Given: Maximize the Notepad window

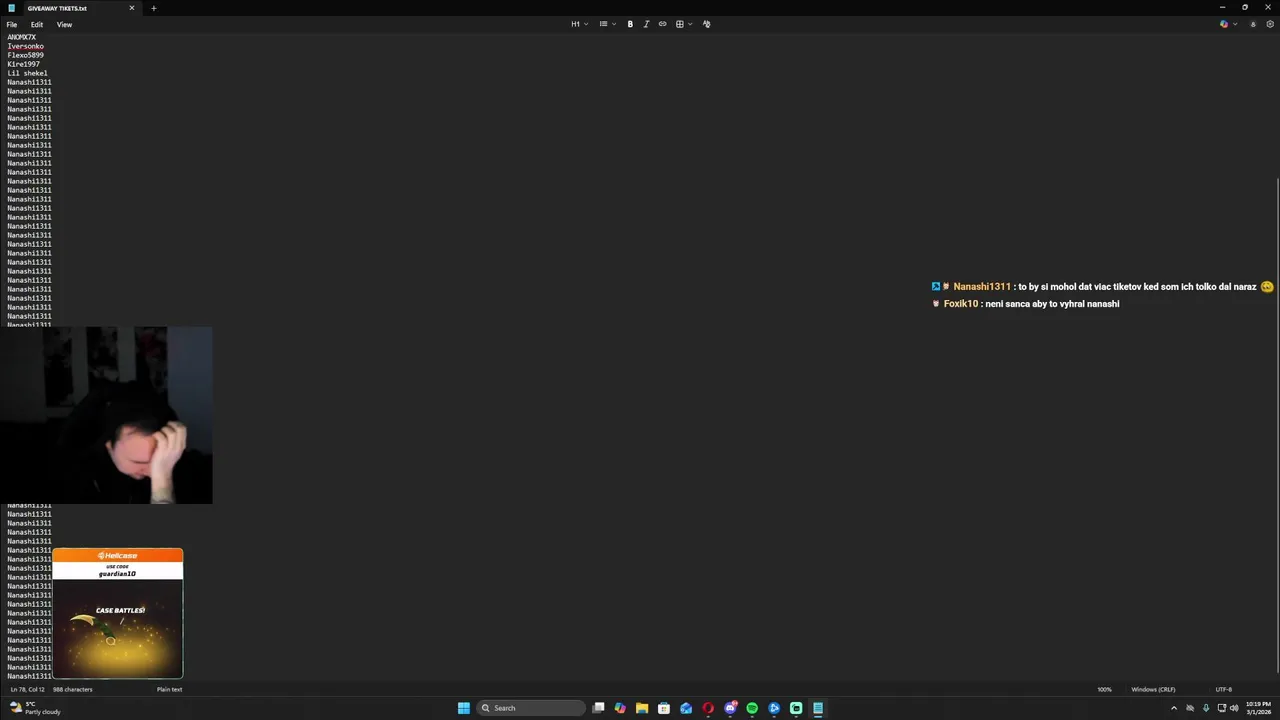Looking at the screenshot, I should 1245,7.
